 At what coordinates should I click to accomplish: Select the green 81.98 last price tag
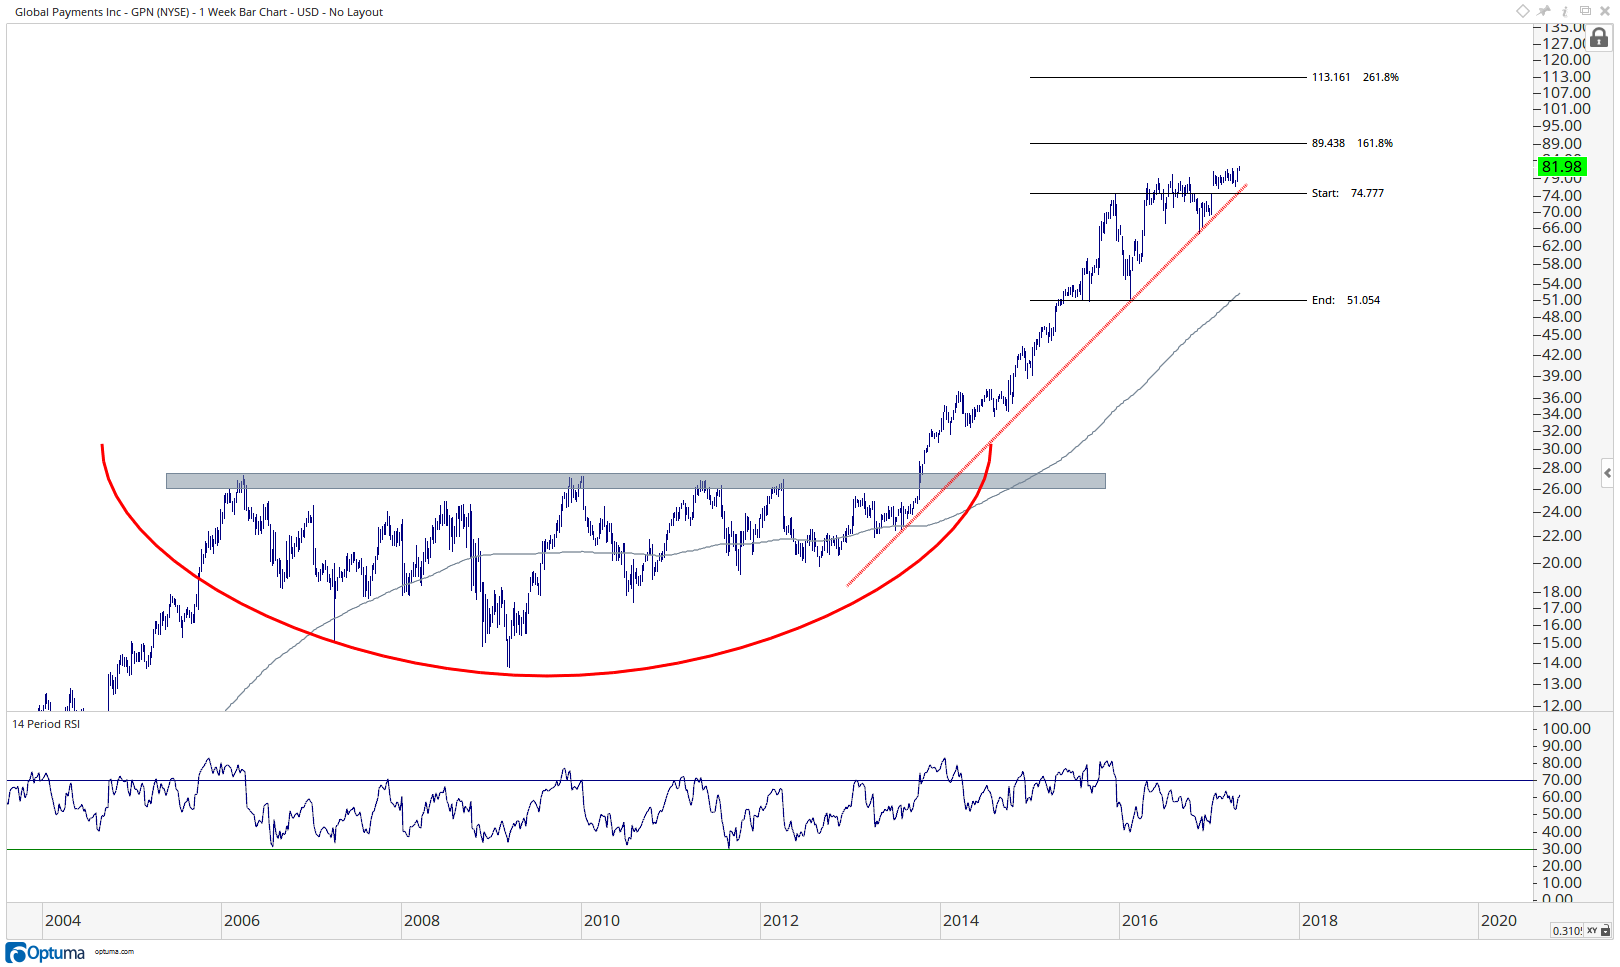tap(1562, 166)
